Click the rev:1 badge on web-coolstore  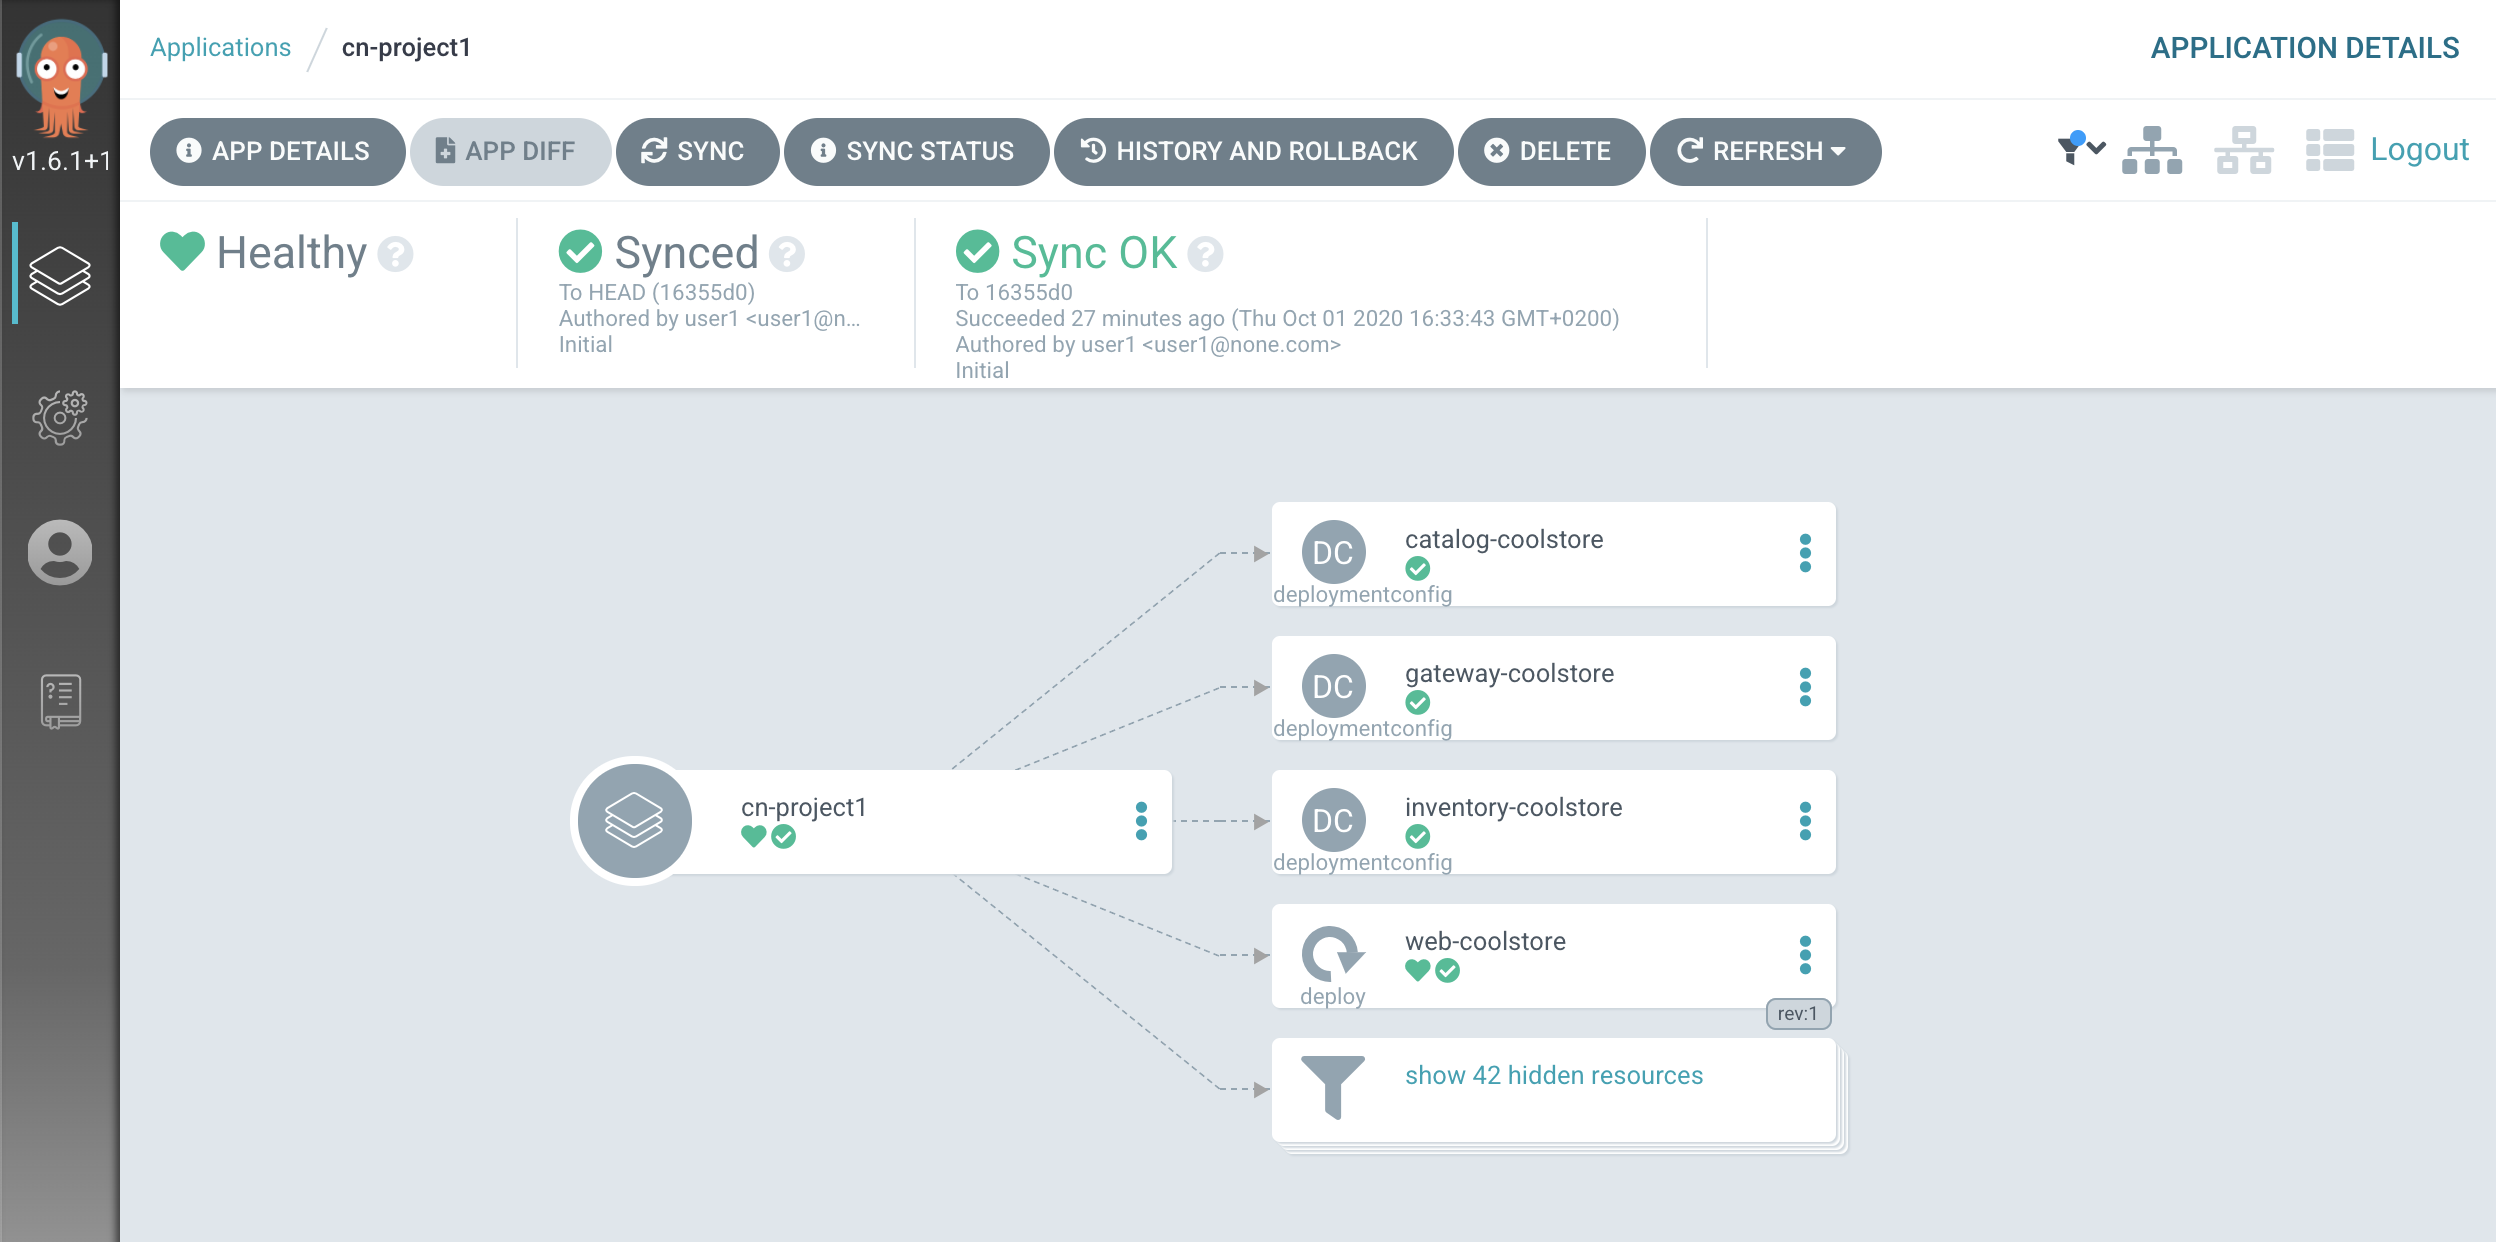pyautogui.click(x=1798, y=1014)
